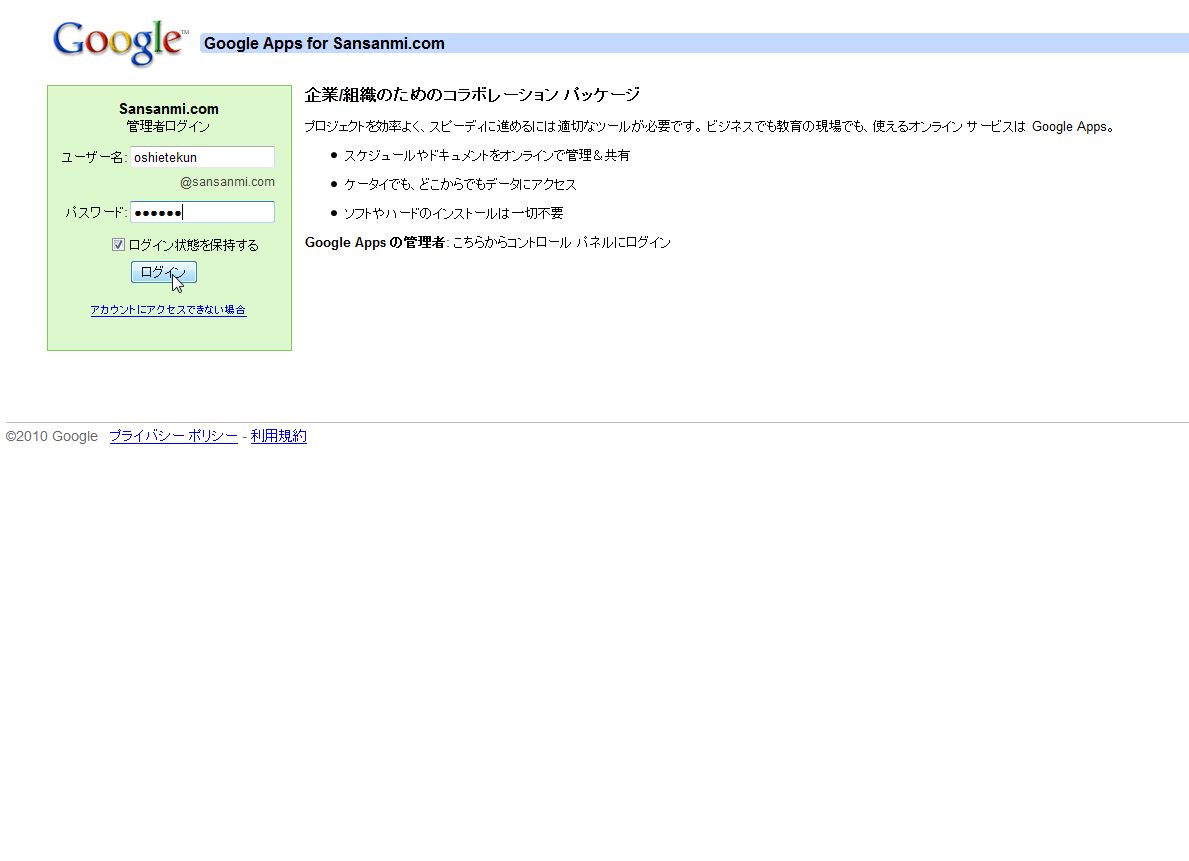1189x861 pixels.
Task: Click the Google logo
Action: pos(120,43)
